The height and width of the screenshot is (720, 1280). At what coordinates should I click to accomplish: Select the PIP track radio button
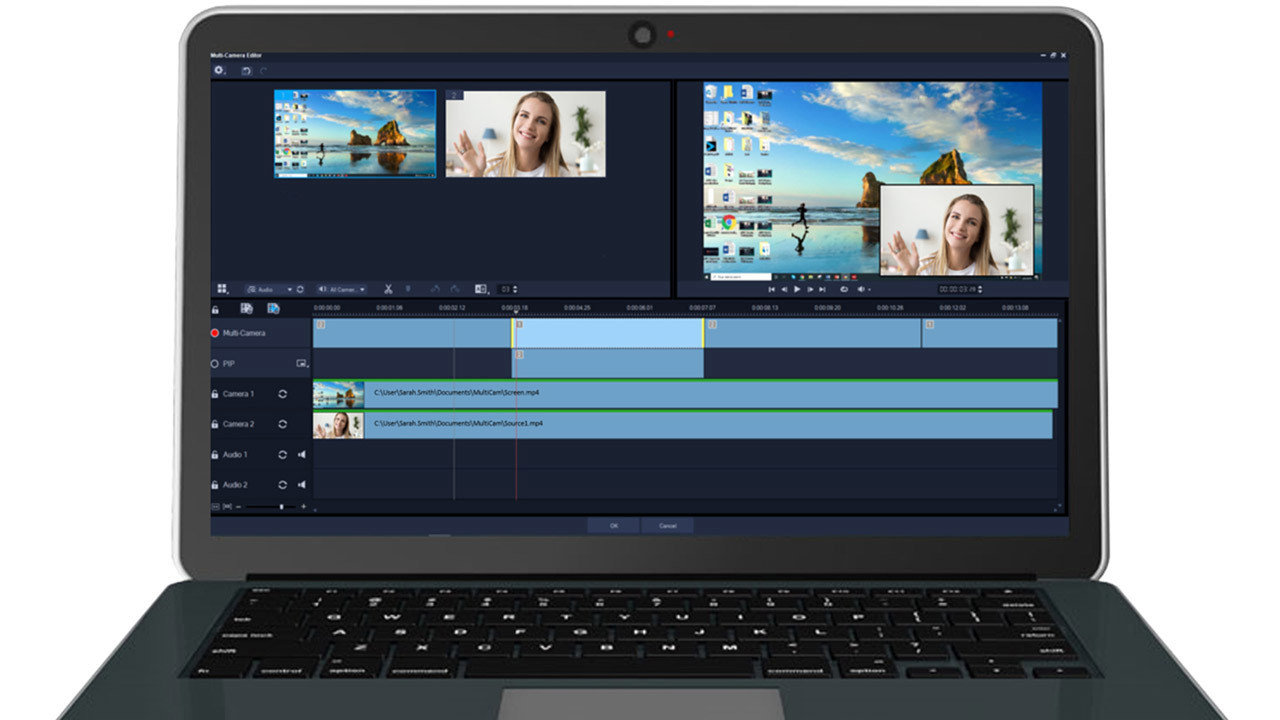pos(214,364)
